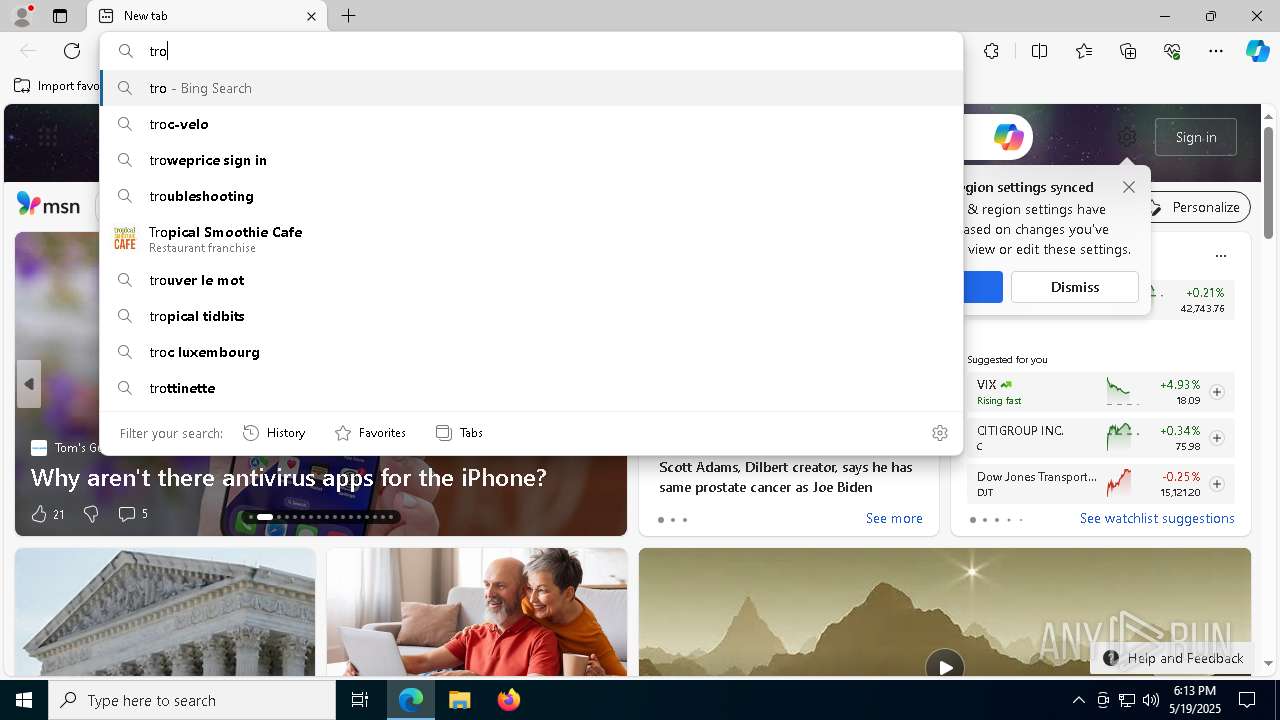Click the msn logo
Screen dimensions: 1280x720
48,205
